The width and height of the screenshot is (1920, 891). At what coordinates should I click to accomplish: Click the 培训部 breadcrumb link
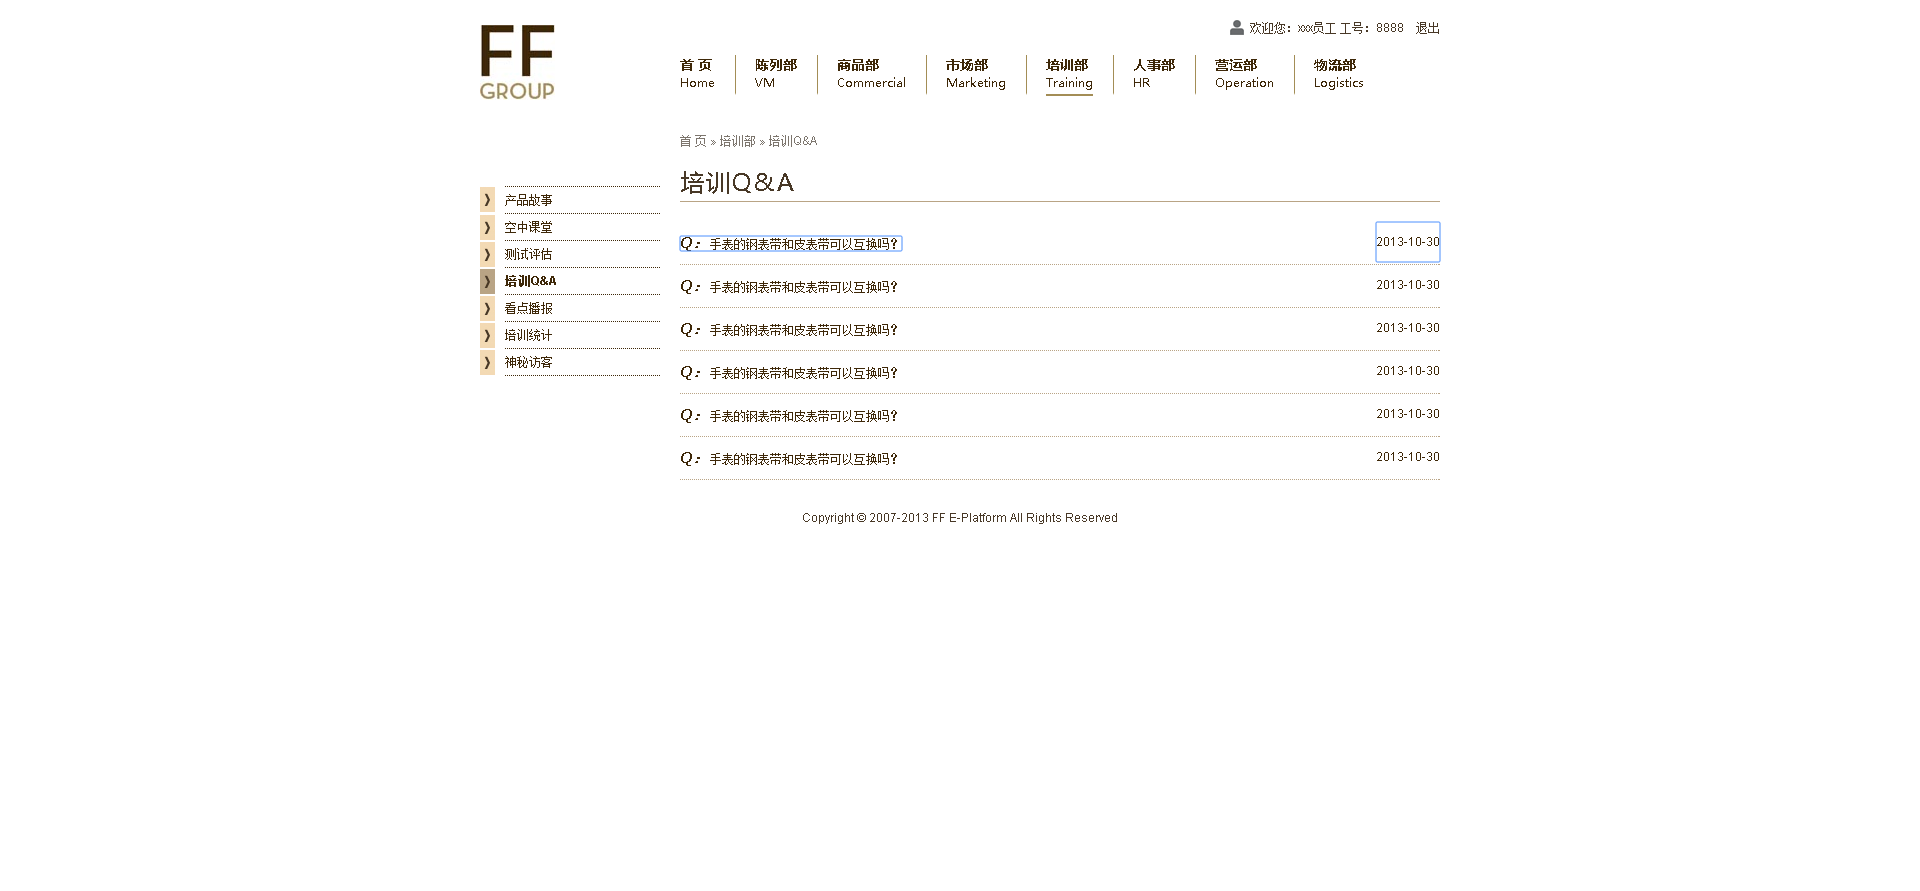point(737,141)
